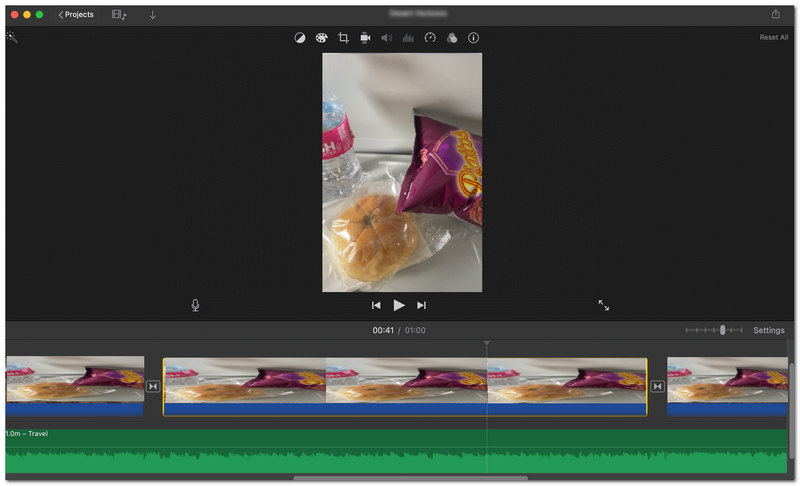The width and height of the screenshot is (800, 486).
Task: Click the playhead marker on timeline
Action: [487, 343]
